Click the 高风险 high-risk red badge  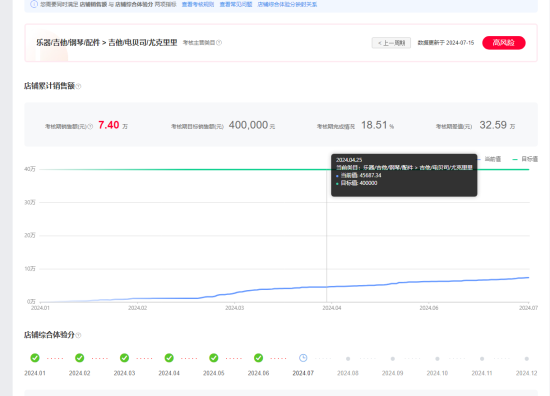[504, 43]
